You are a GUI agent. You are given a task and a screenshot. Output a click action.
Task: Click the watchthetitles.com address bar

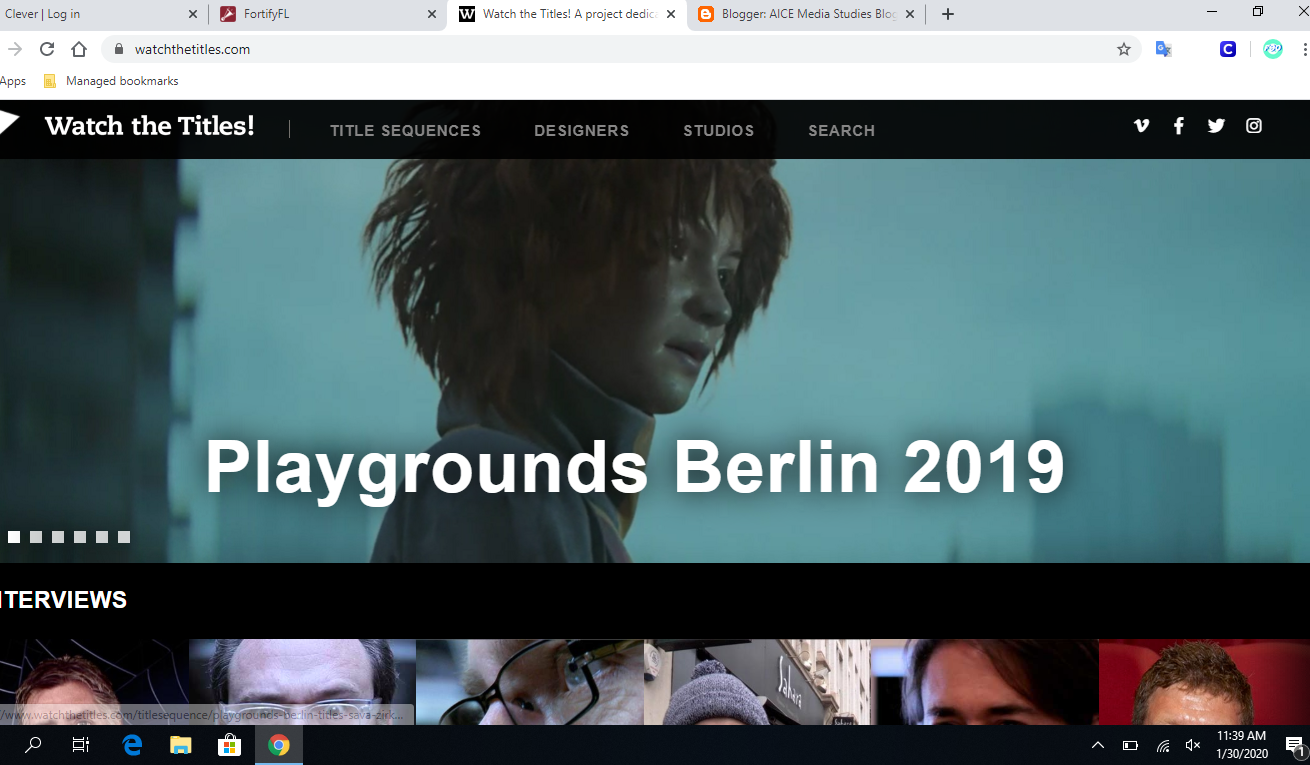pyautogui.click(x=620, y=49)
